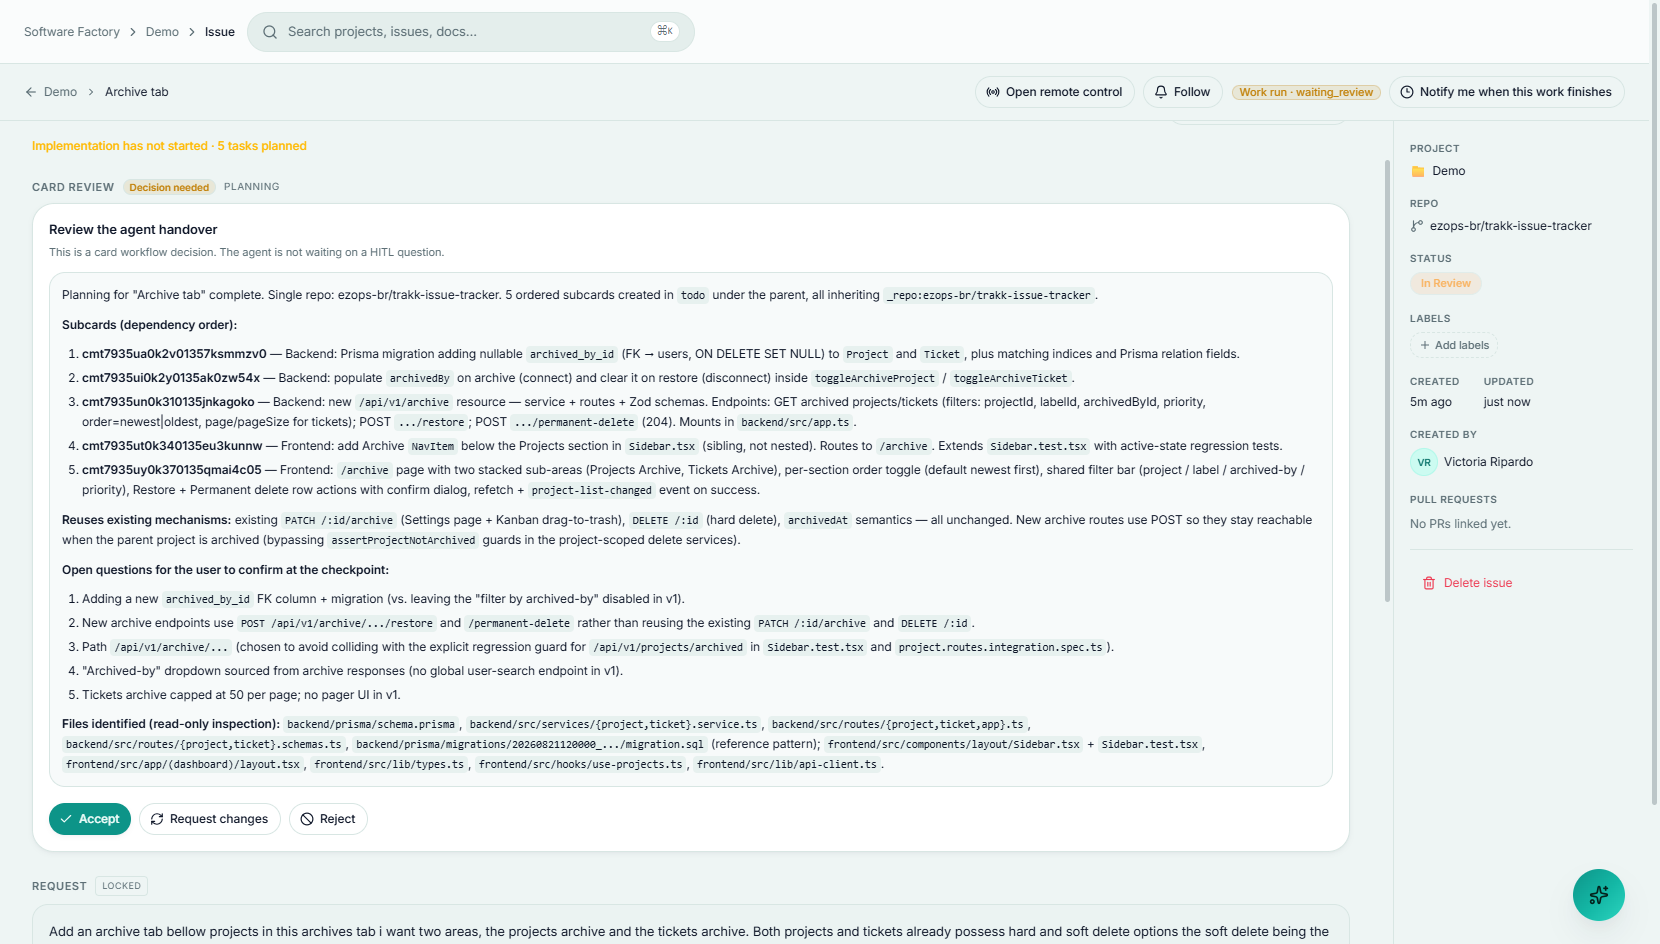Screen dimensions: 1660x944
Task: Open the Work run waiting_review badge
Action: tap(1306, 92)
